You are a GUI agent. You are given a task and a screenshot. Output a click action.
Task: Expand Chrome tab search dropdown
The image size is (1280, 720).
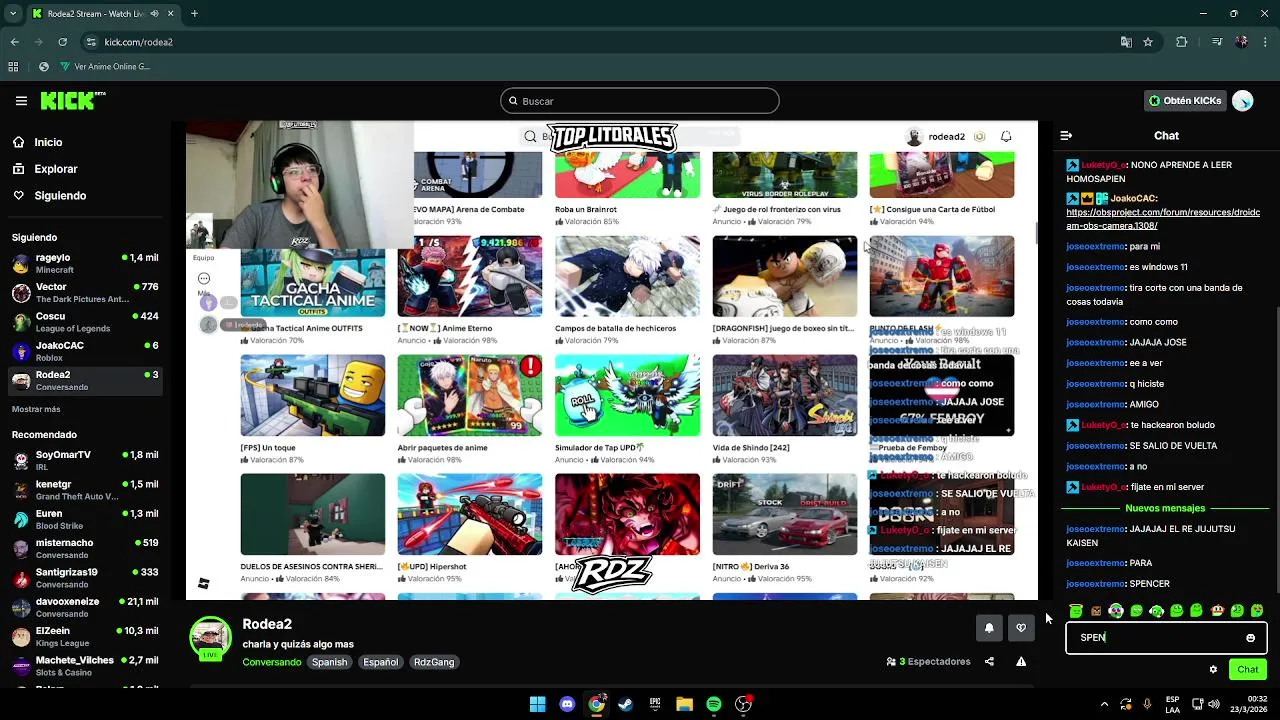[13, 14]
